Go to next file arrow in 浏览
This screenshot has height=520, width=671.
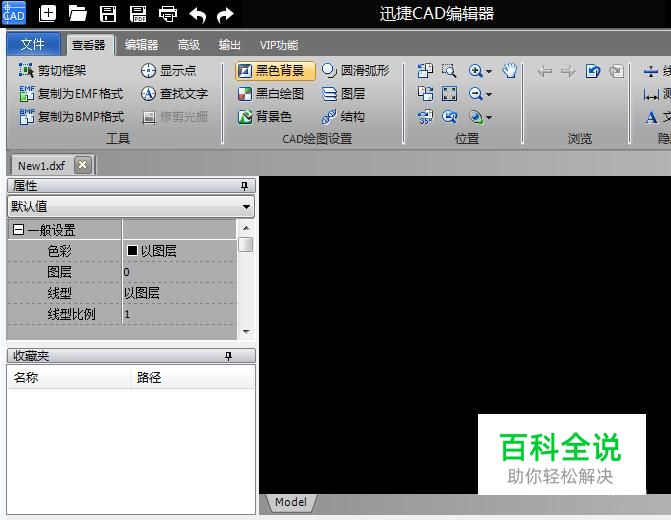coord(568,71)
